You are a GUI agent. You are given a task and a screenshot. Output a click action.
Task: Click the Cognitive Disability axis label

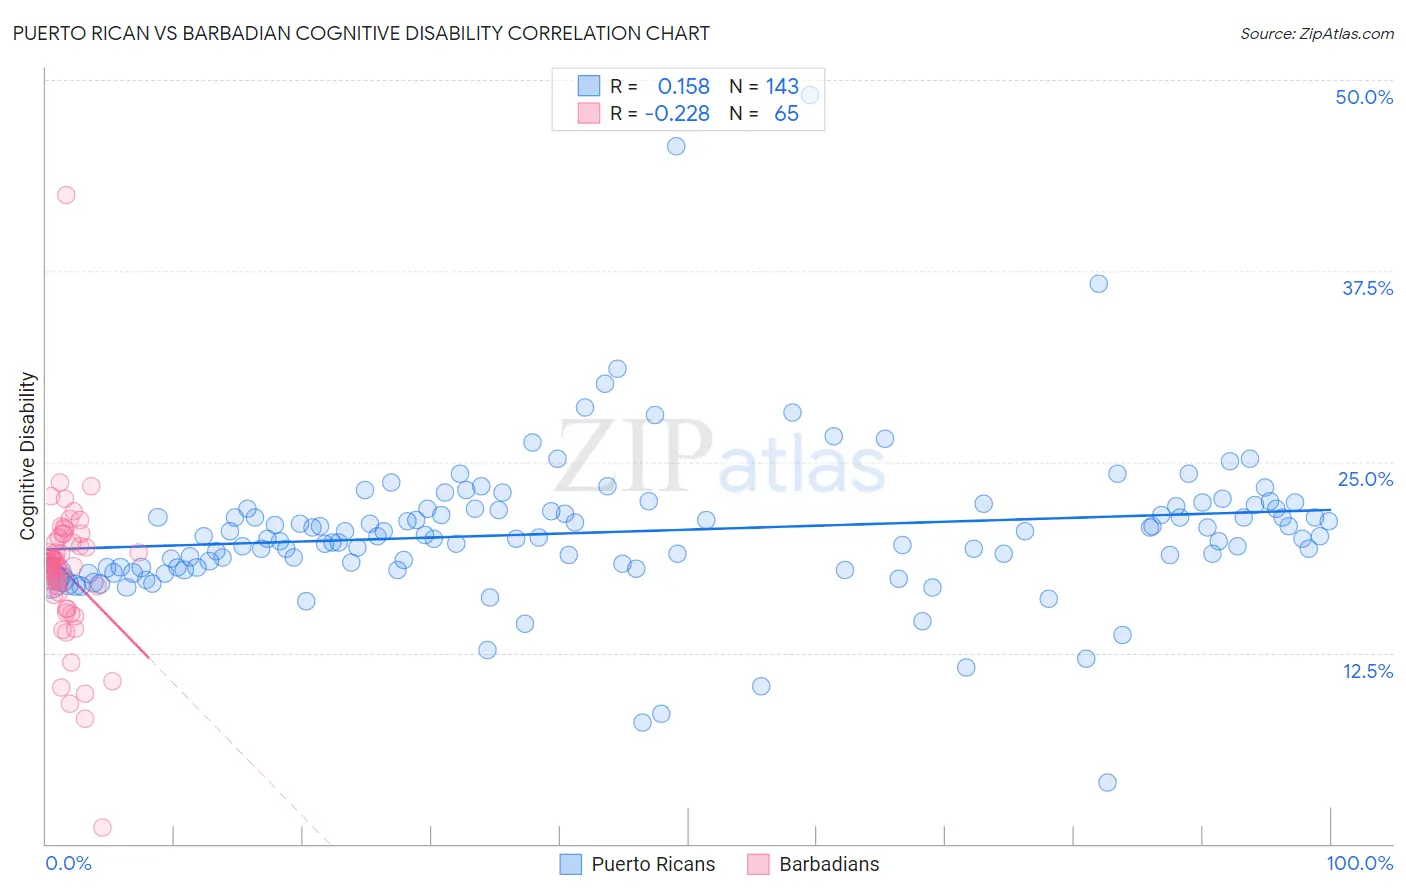tap(27, 456)
